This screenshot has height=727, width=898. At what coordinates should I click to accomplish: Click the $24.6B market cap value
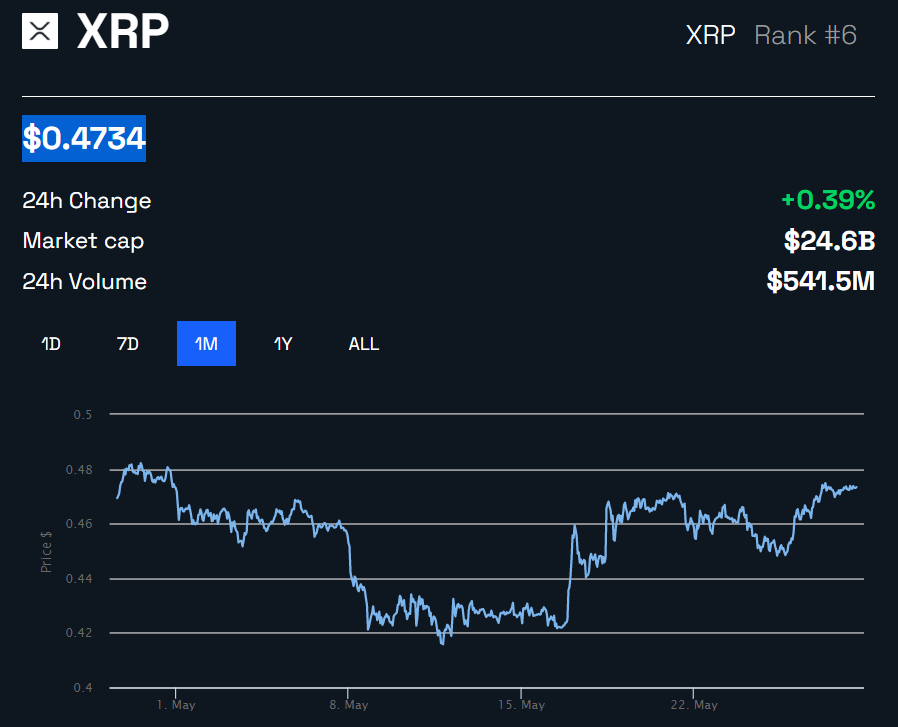coord(829,241)
